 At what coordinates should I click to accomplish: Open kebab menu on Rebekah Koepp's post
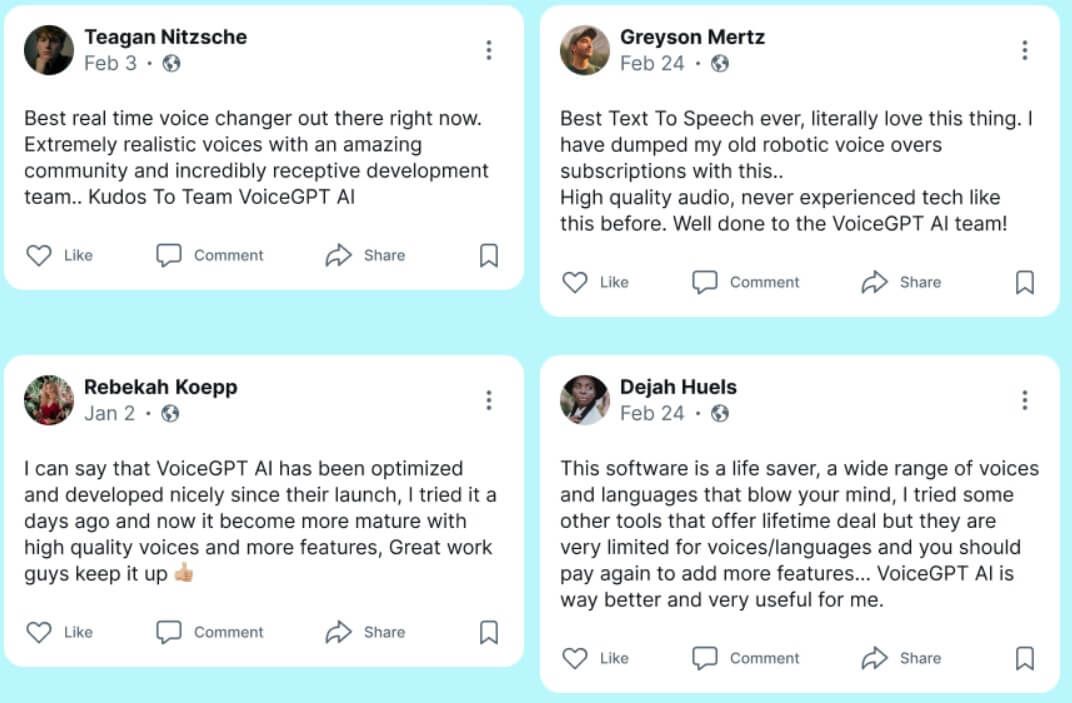(x=489, y=400)
